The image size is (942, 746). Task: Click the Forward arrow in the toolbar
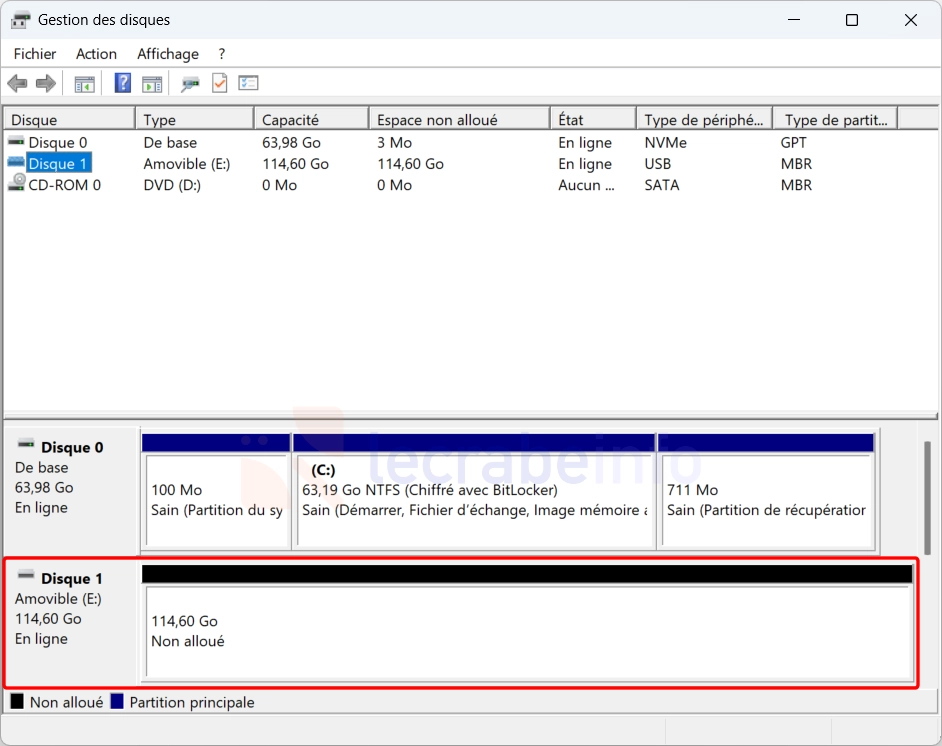[45, 84]
